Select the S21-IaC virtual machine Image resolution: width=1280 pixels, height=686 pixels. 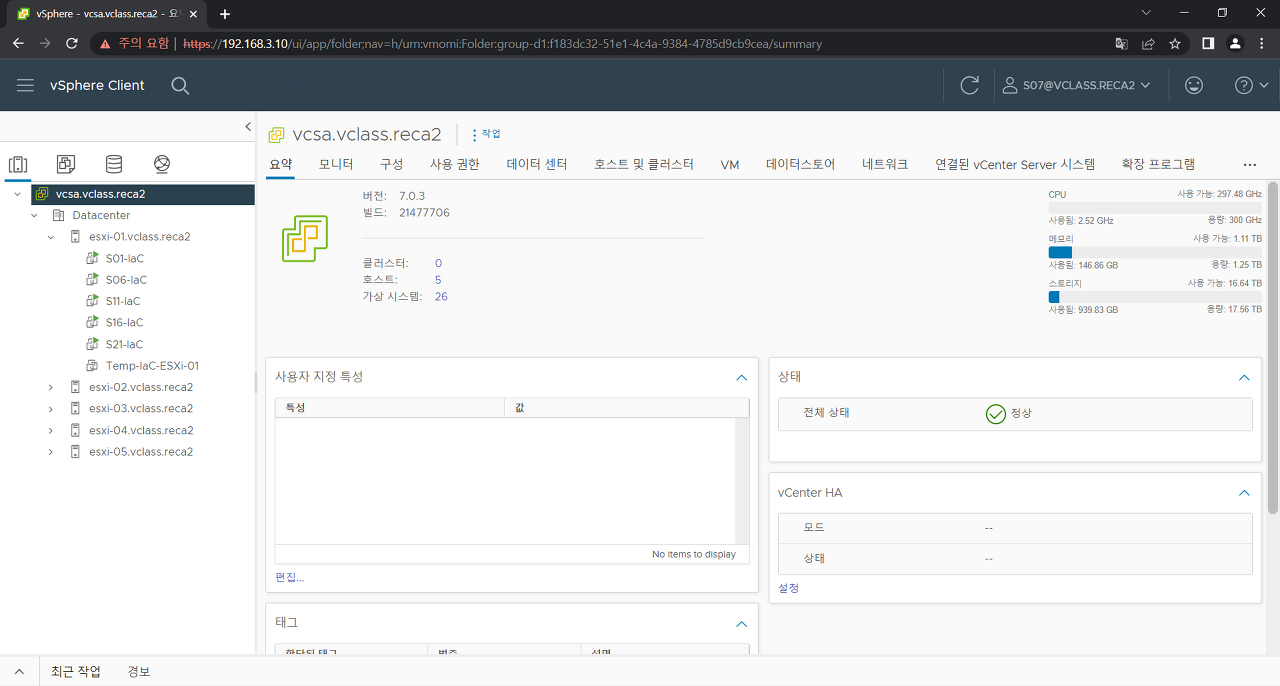pyautogui.click(x=124, y=344)
